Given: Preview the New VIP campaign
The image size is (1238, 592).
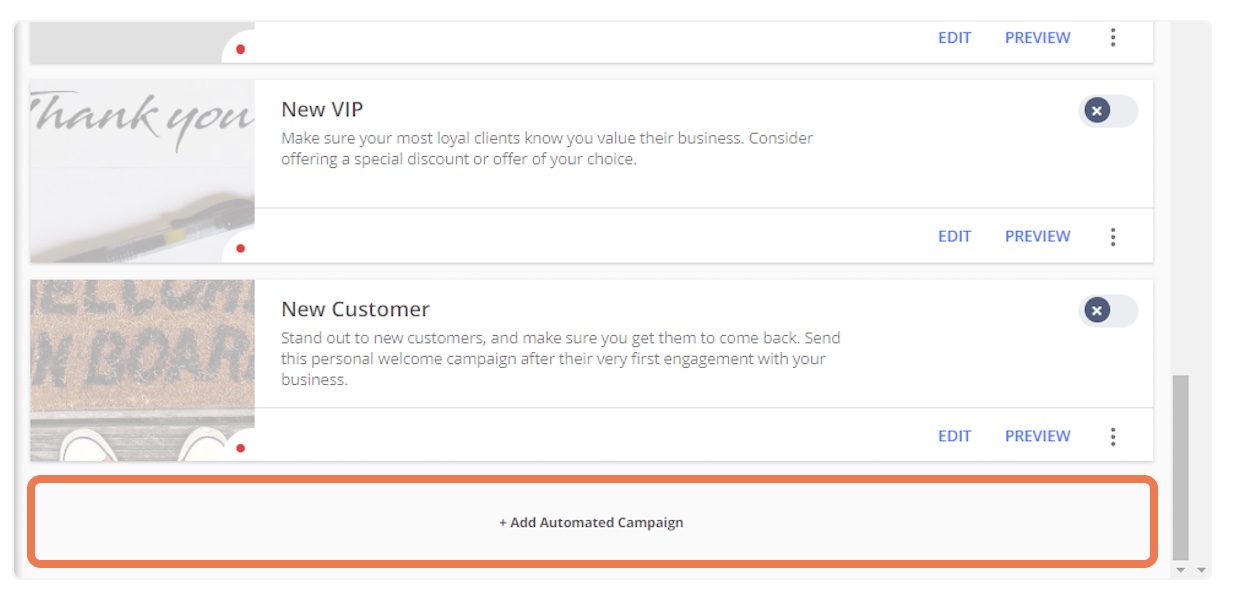Looking at the screenshot, I should pyautogui.click(x=1037, y=237).
